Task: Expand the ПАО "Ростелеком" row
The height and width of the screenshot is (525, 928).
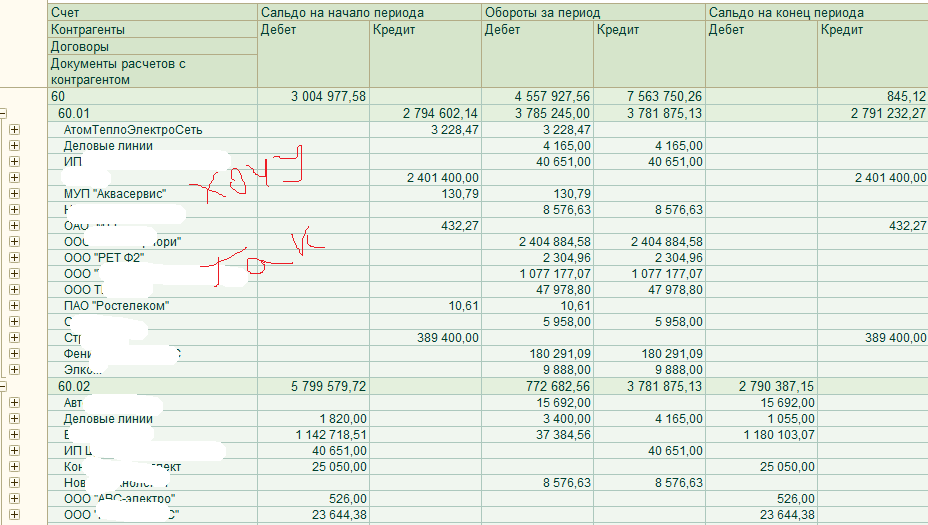Action: (x=14, y=306)
